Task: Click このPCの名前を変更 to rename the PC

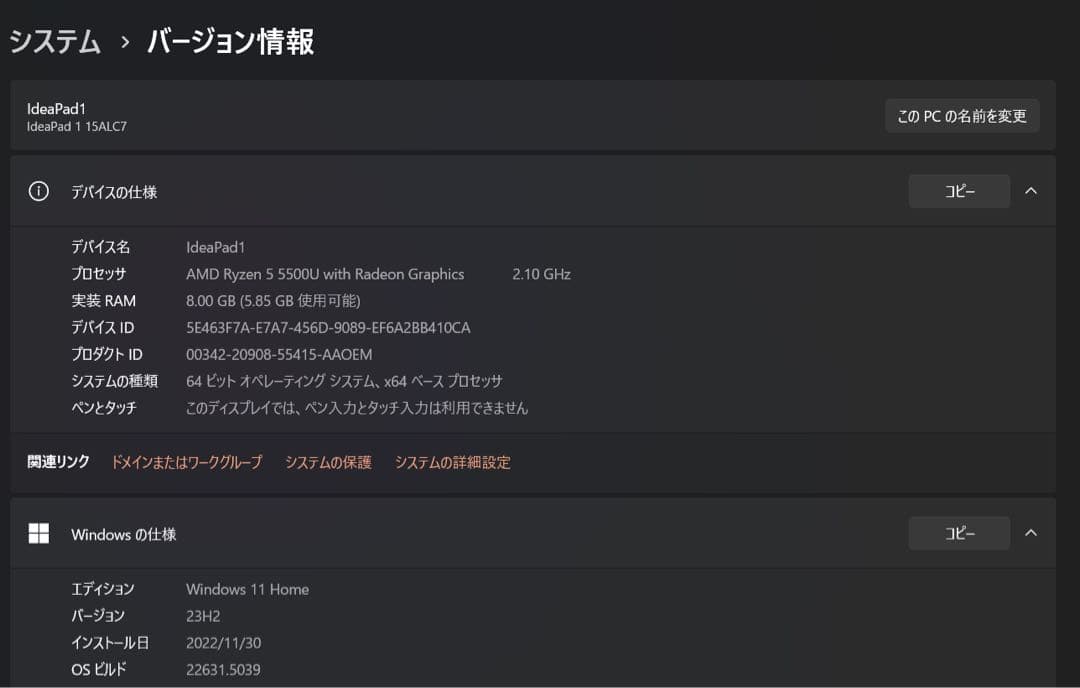Action: pyautogui.click(x=961, y=116)
